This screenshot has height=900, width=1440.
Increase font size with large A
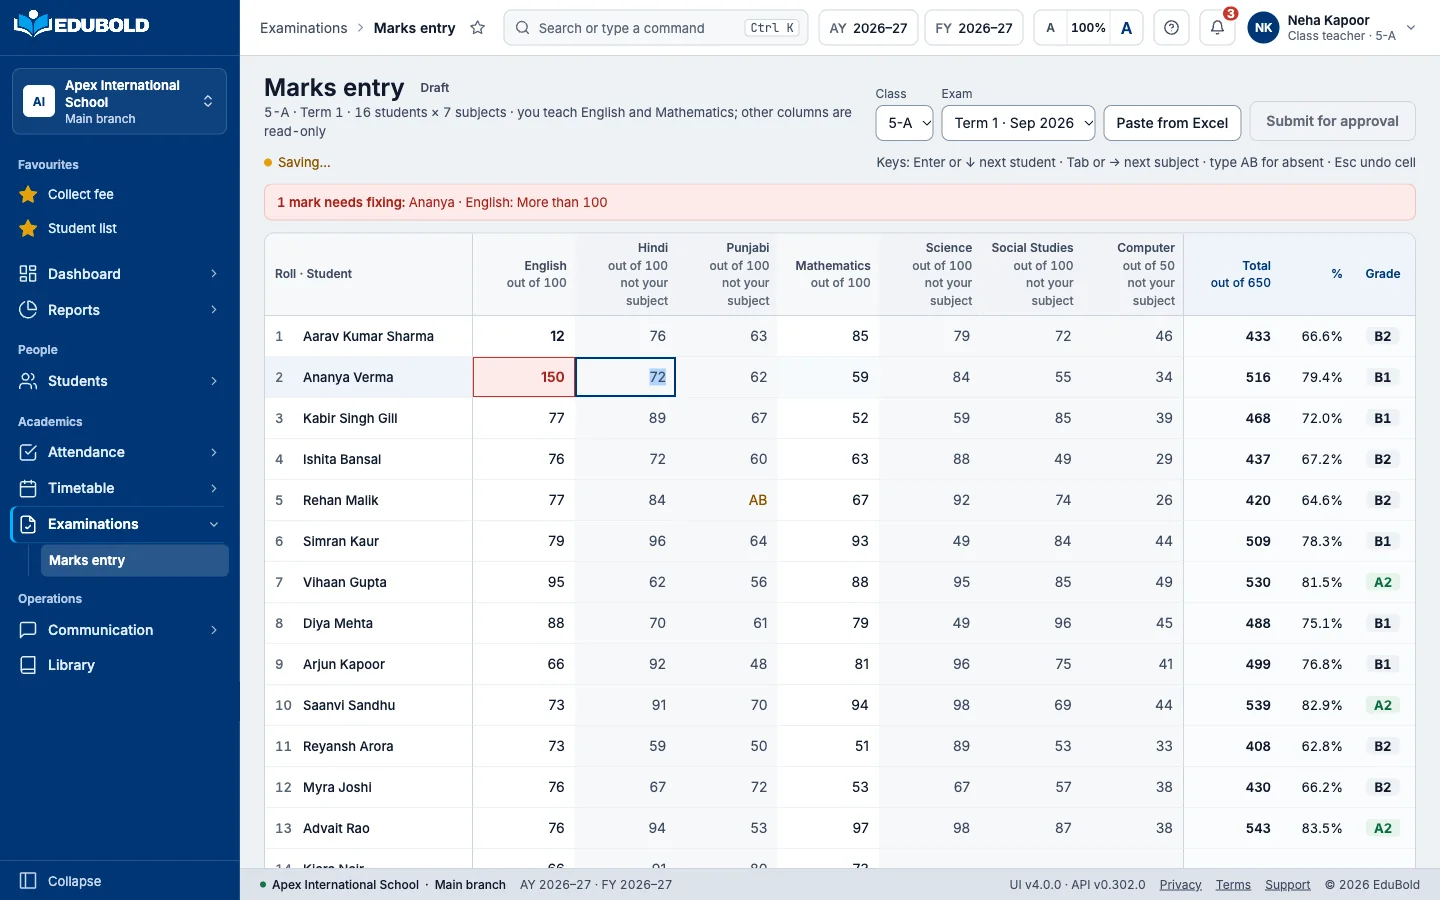pos(1127,28)
